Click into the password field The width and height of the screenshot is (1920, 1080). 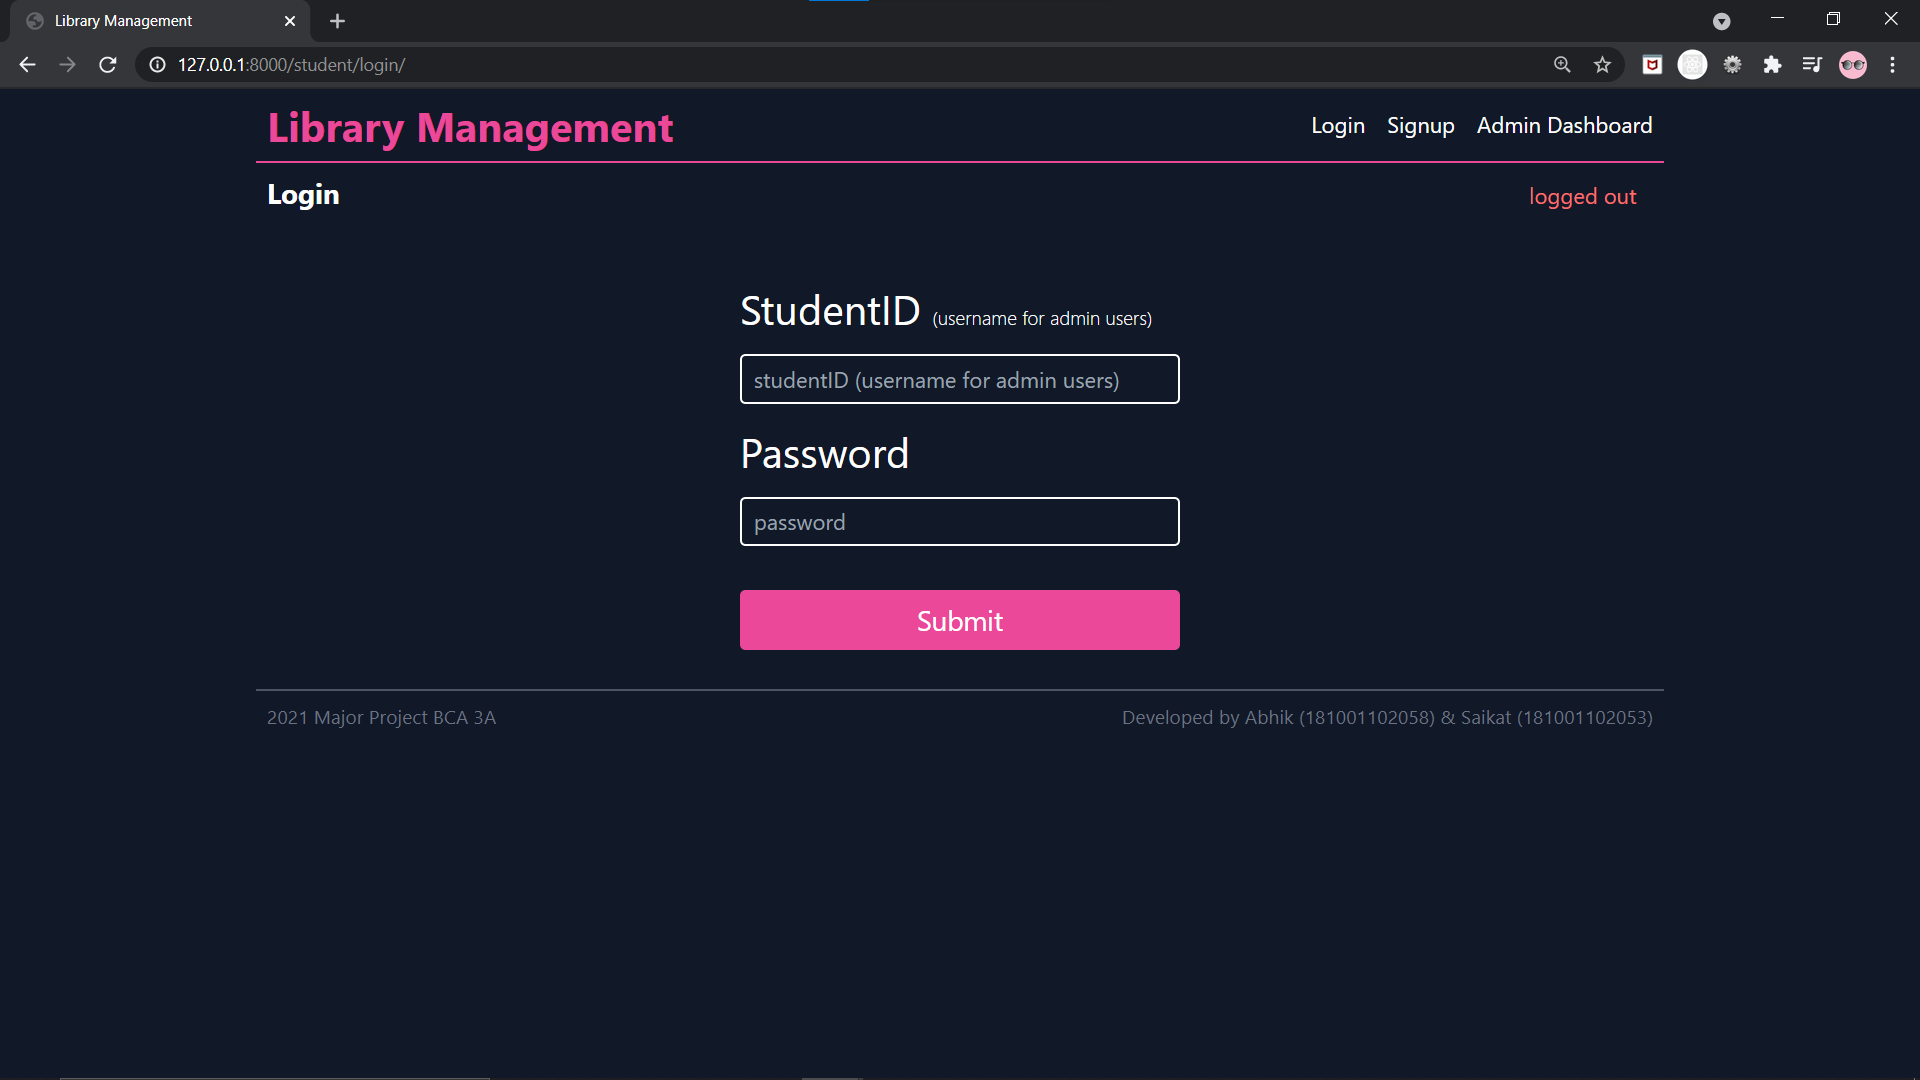tap(959, 522)
